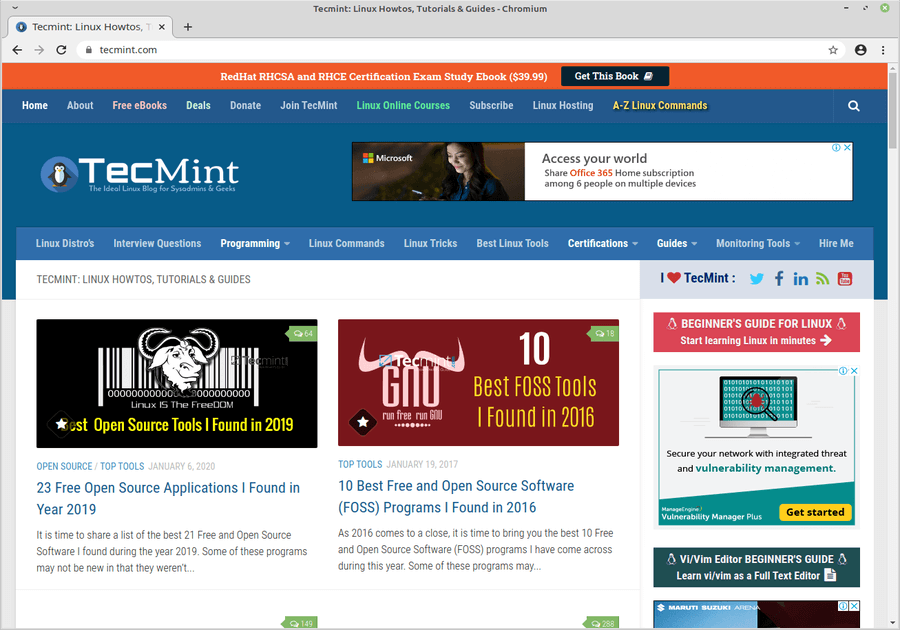
Task: Click Get started on vulnerability ad
Action: pyautogui.click(x=815, y=512)
